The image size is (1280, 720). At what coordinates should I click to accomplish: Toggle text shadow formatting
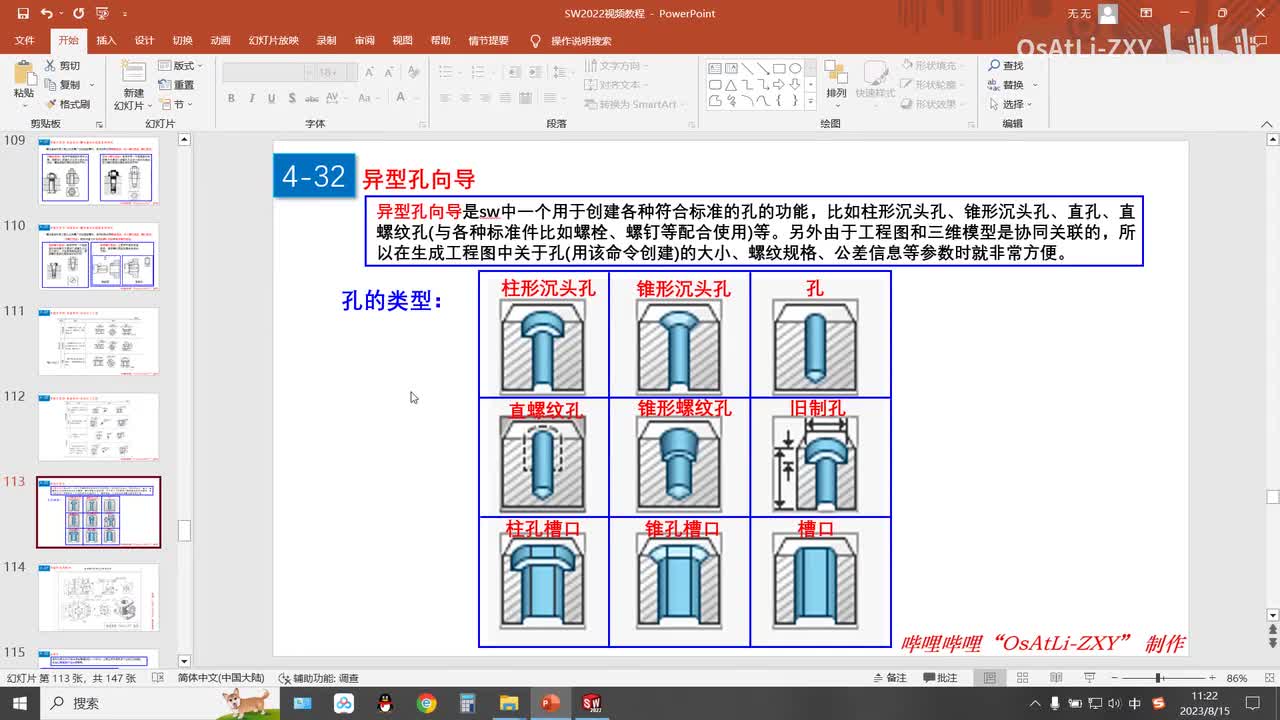point(293,98)
